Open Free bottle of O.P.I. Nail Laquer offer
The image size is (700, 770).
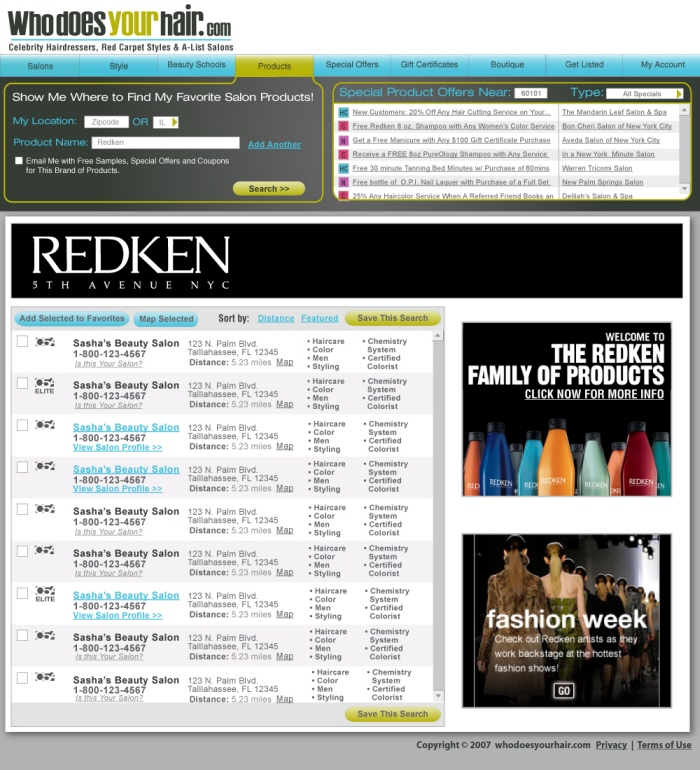pos(450,182)
